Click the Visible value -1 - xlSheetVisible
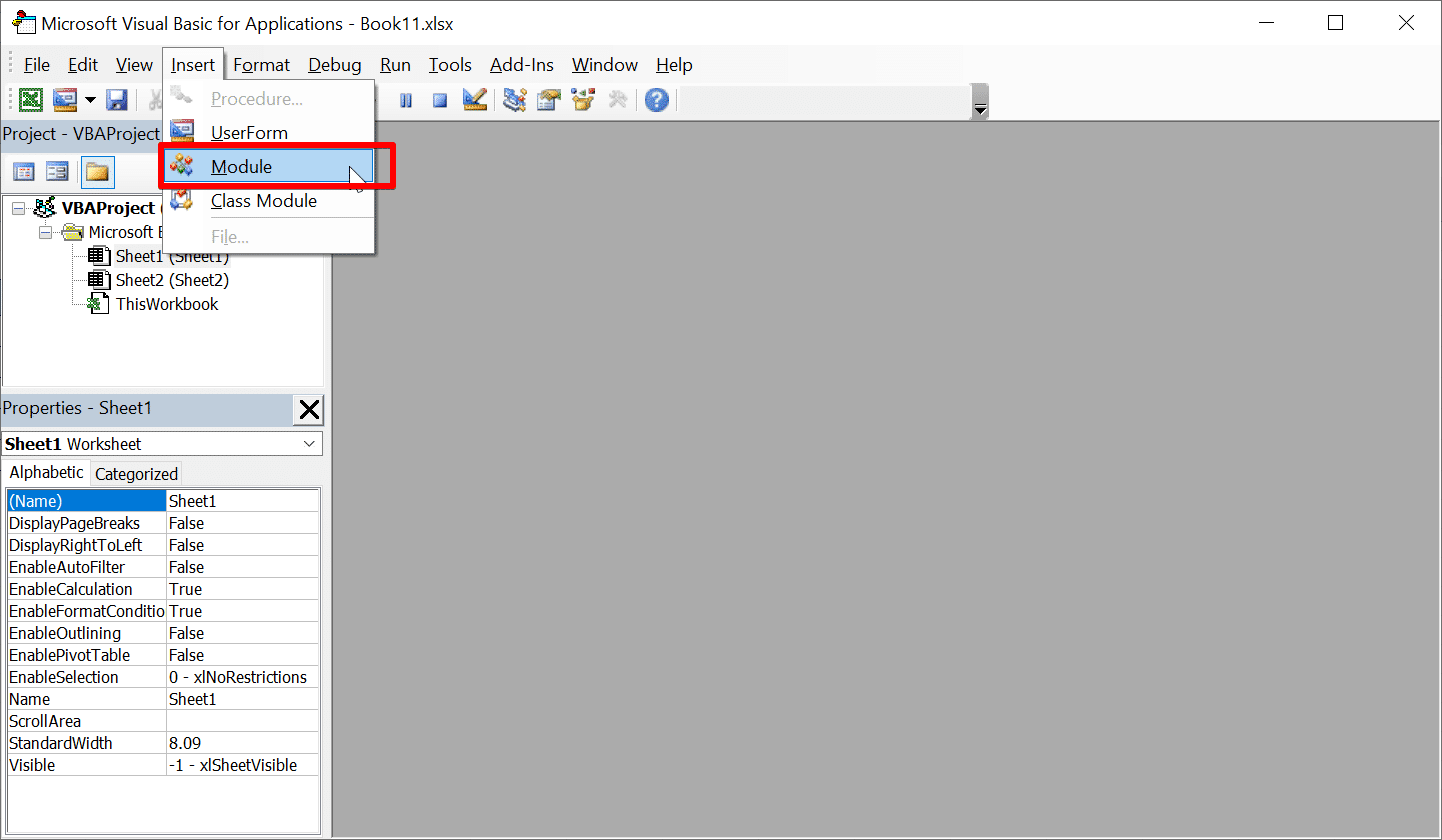Screen dimensions: 1442x840 tap(243, 765)
